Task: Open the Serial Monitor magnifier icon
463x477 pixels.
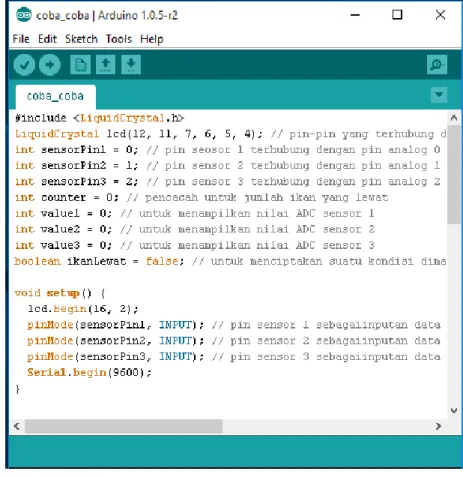Action: point(437,64)
